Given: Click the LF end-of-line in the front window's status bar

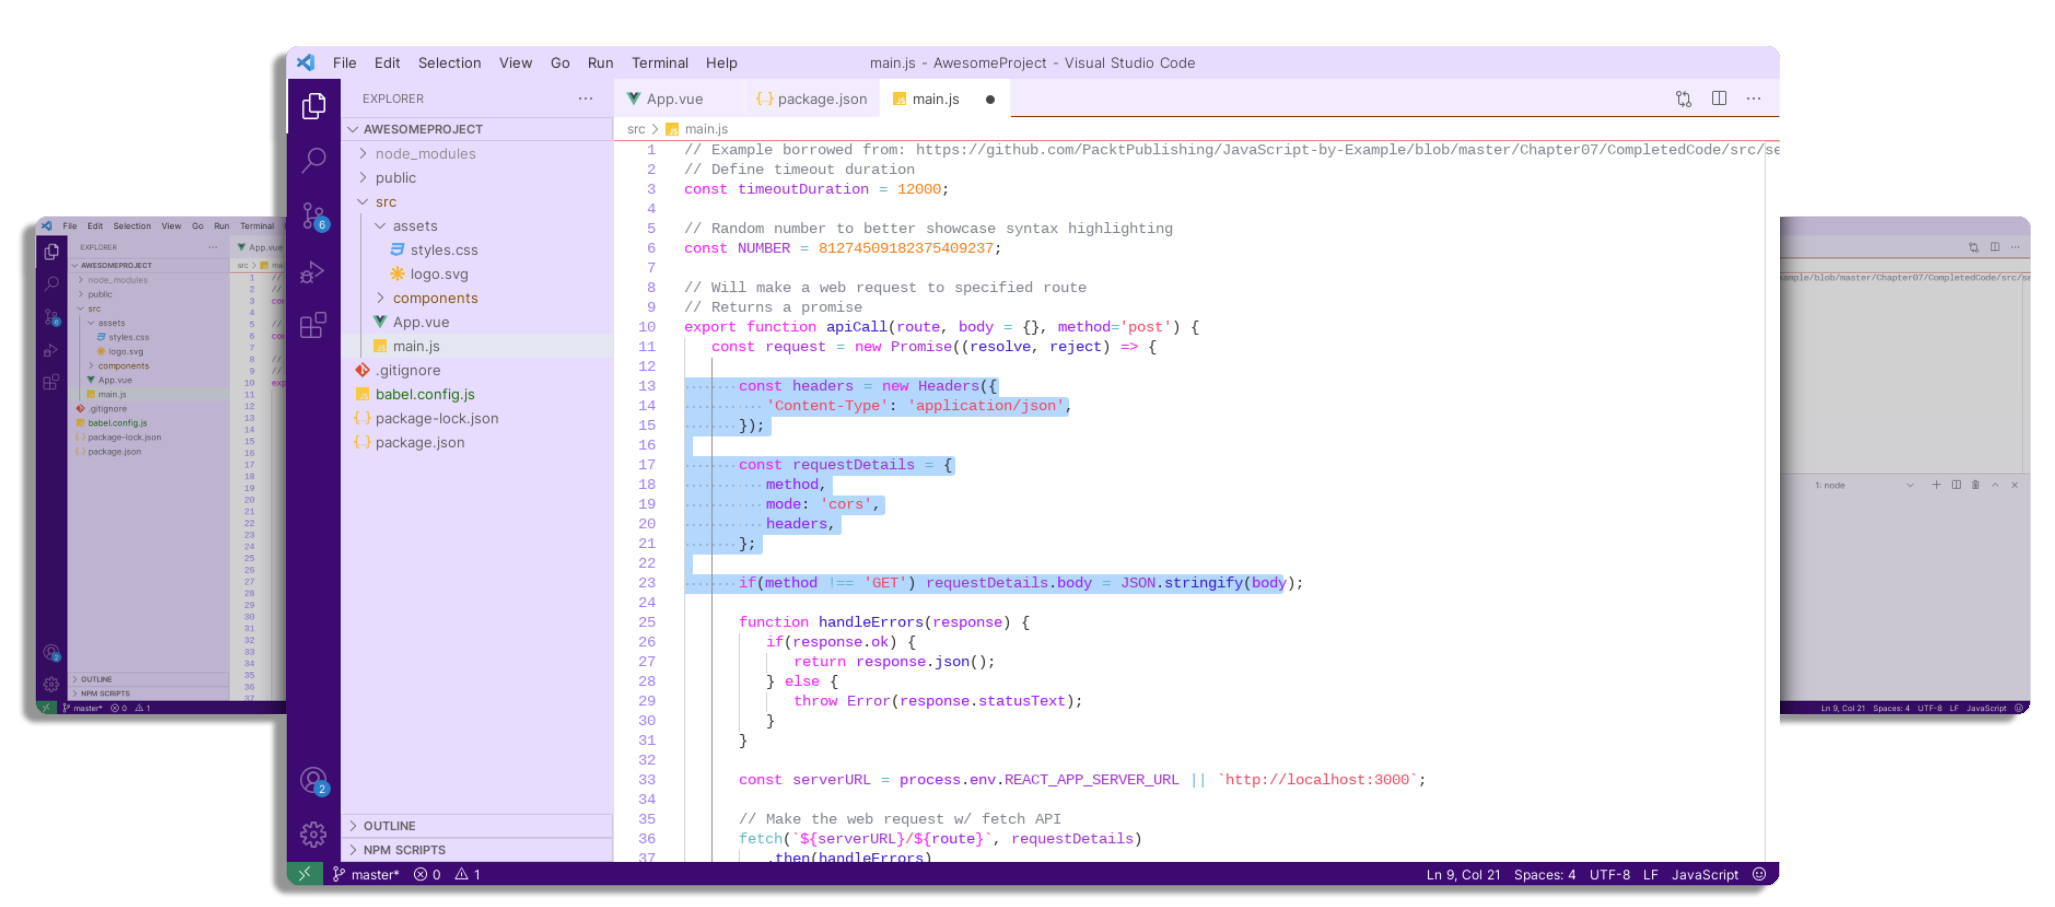Looking at the screenshot, I should tap(1650, 874).
